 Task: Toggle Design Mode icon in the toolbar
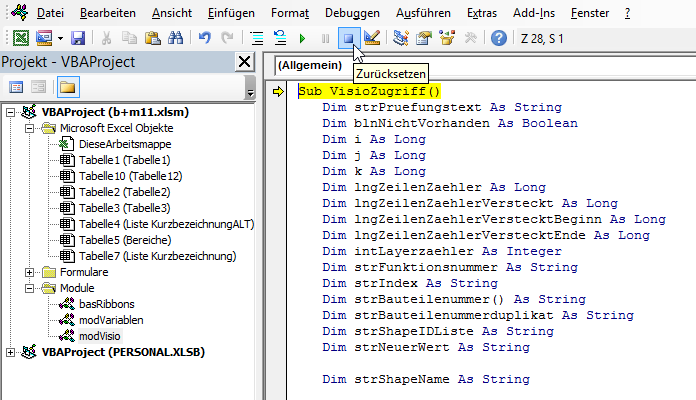(x=372, y=38)
